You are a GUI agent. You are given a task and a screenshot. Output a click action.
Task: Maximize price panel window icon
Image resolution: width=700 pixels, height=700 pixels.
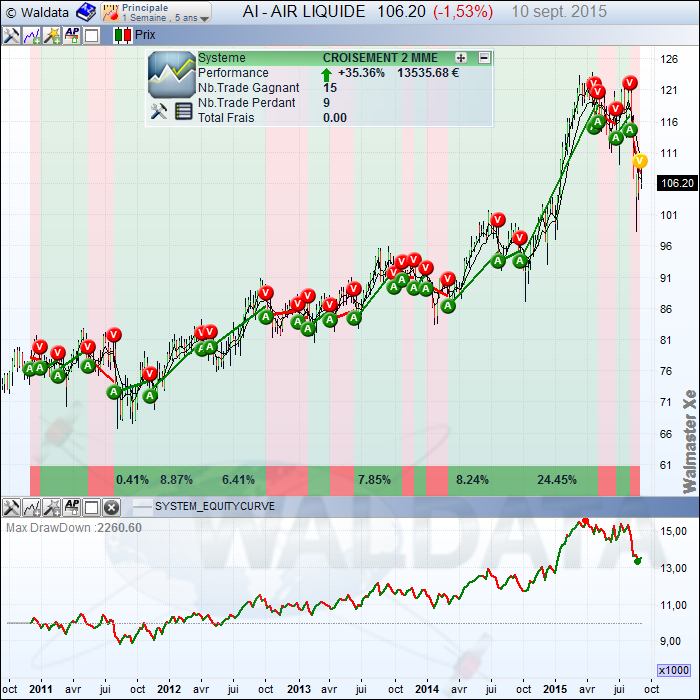[x=92, y=35]
